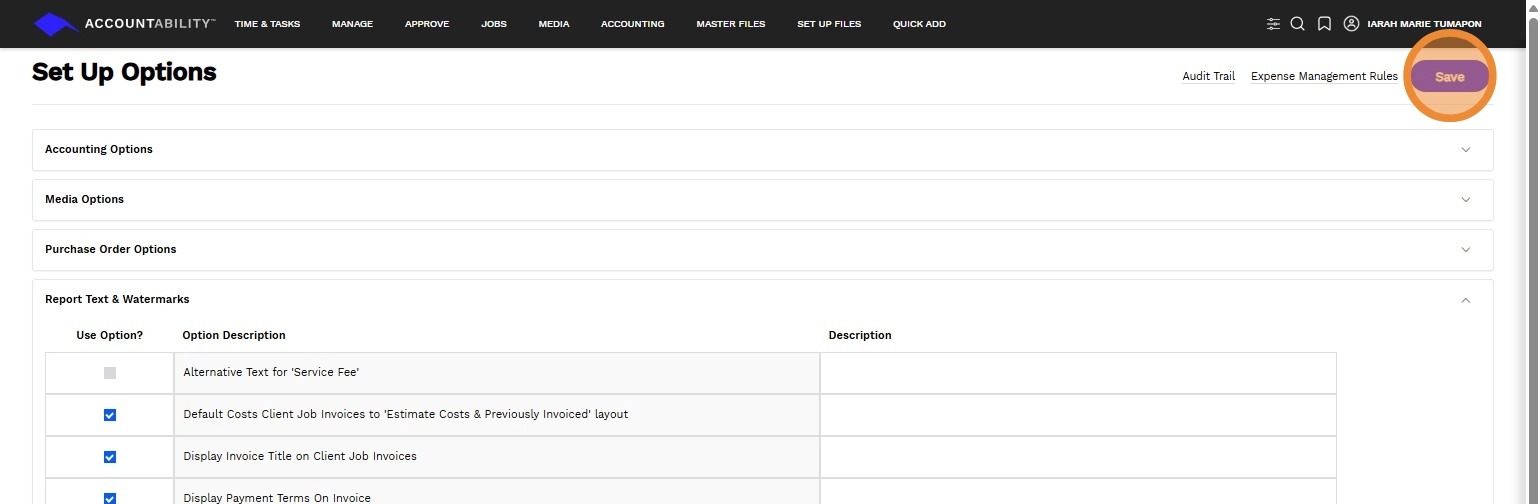Expand the Media Options chevron
This screenshot has height=504, width=1540.
click(x=1466, y=200)
